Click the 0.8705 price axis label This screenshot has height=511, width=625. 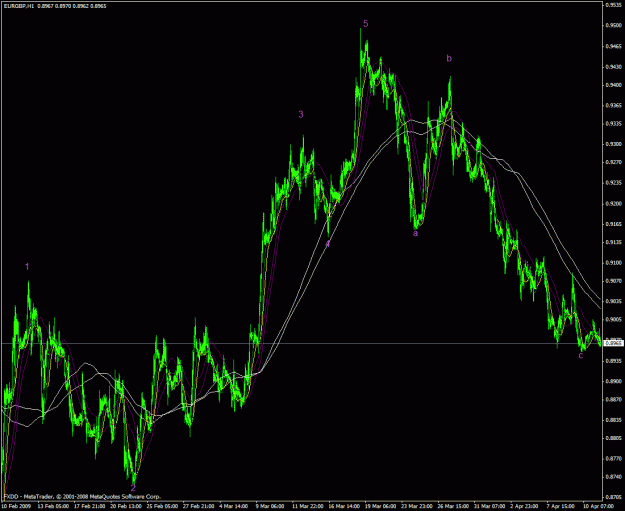pos(614,497)
